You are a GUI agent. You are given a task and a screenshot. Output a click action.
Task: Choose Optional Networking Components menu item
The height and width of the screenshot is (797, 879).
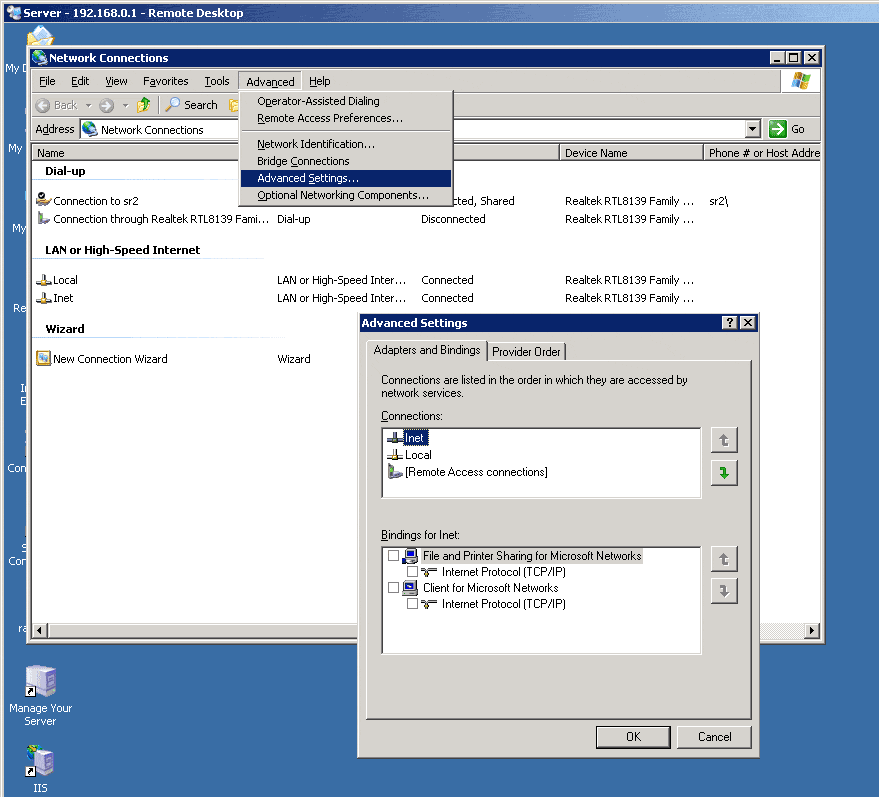pos(345,195)
